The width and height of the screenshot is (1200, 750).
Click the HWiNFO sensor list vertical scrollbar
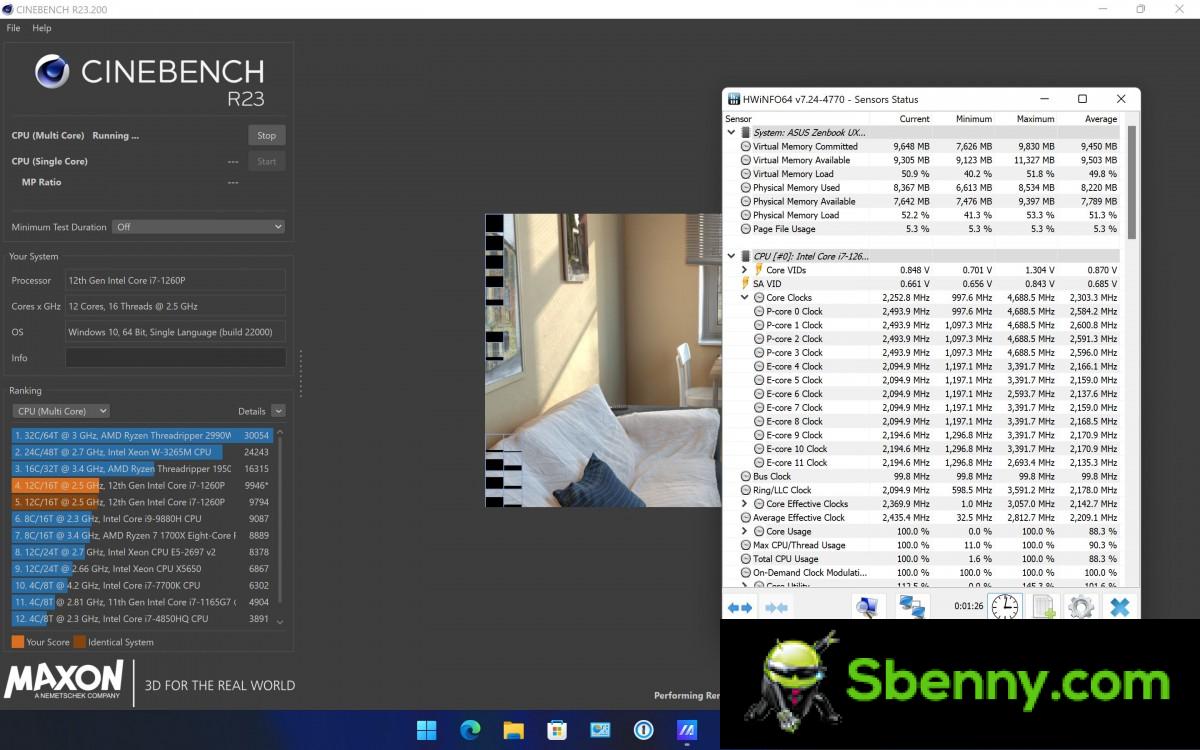1132,182
